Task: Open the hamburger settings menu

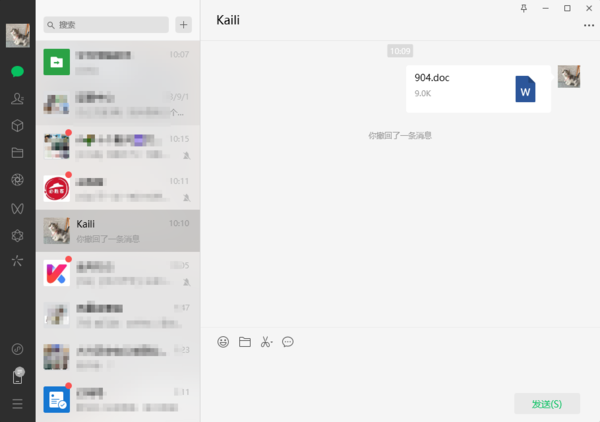Action: click(x=17, y=404)
